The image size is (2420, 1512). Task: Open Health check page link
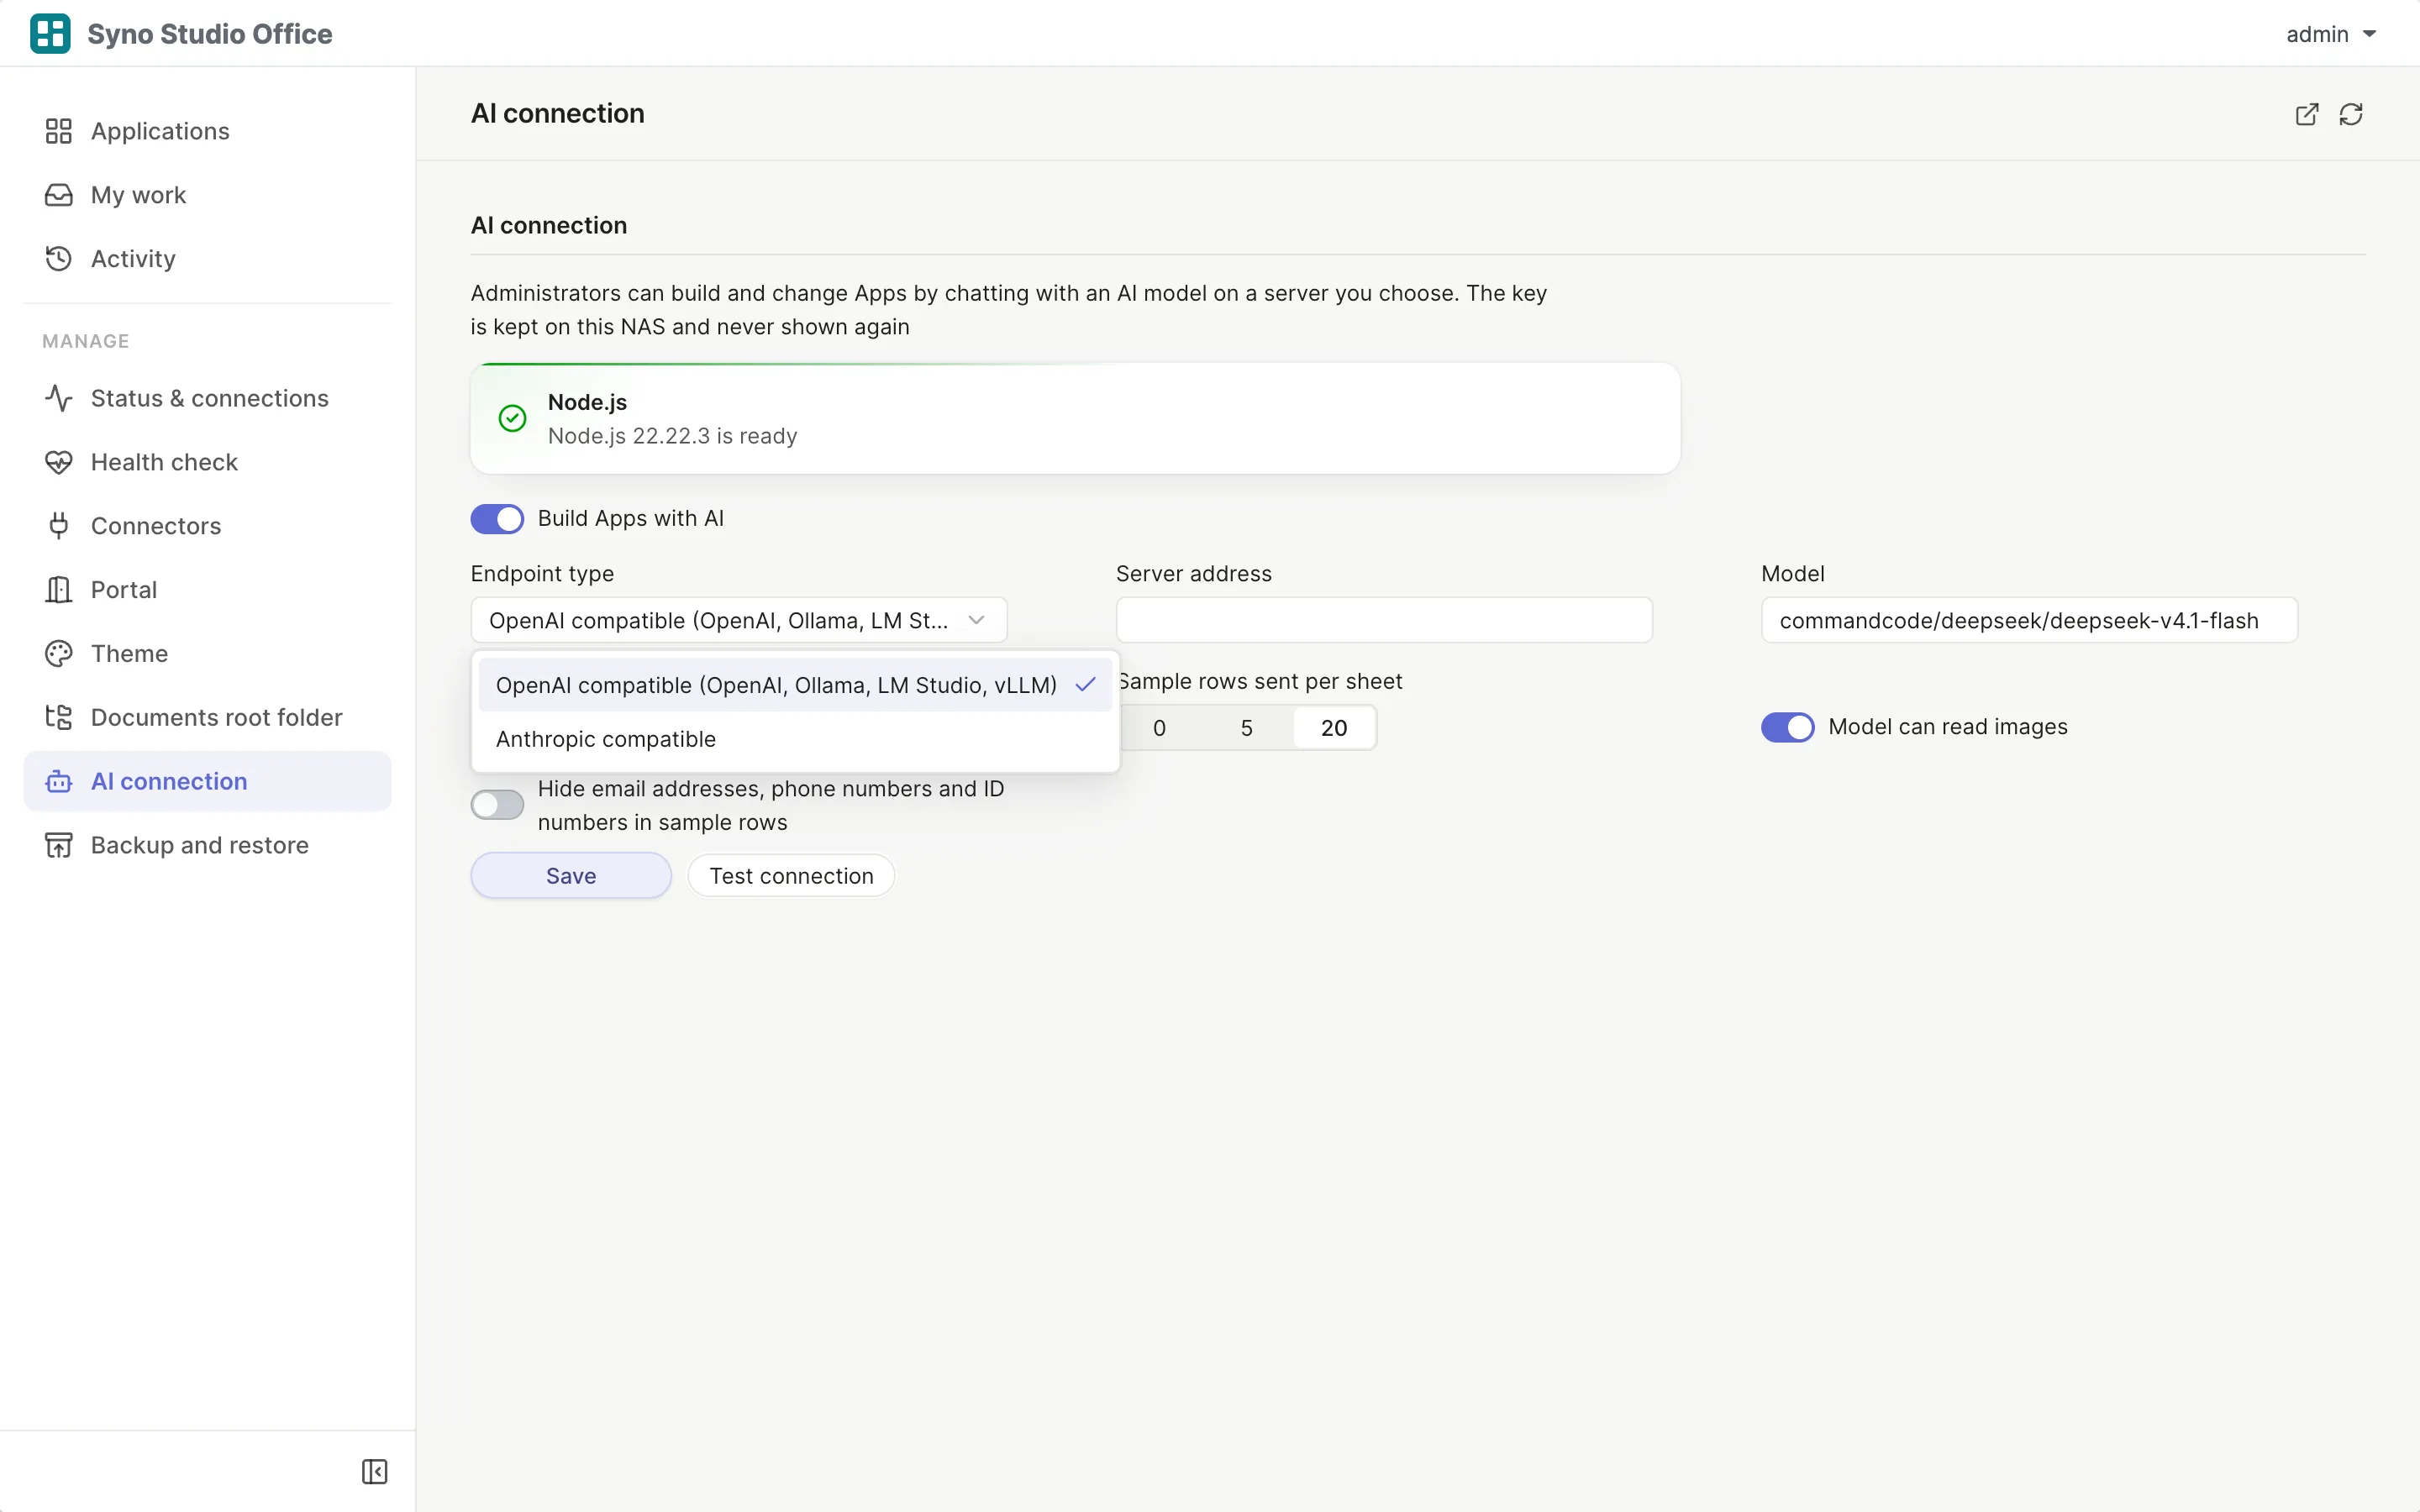point(207,462)
